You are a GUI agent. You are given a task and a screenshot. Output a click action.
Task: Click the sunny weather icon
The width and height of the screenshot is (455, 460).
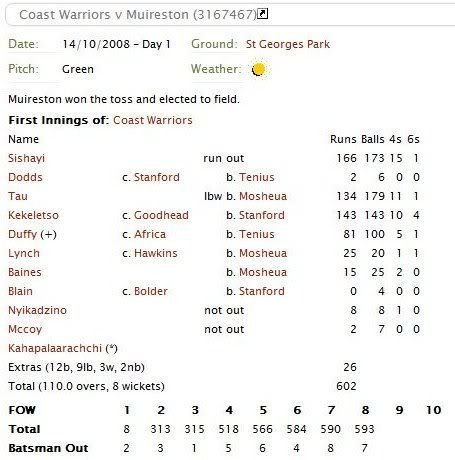click(x=259, y=69)
